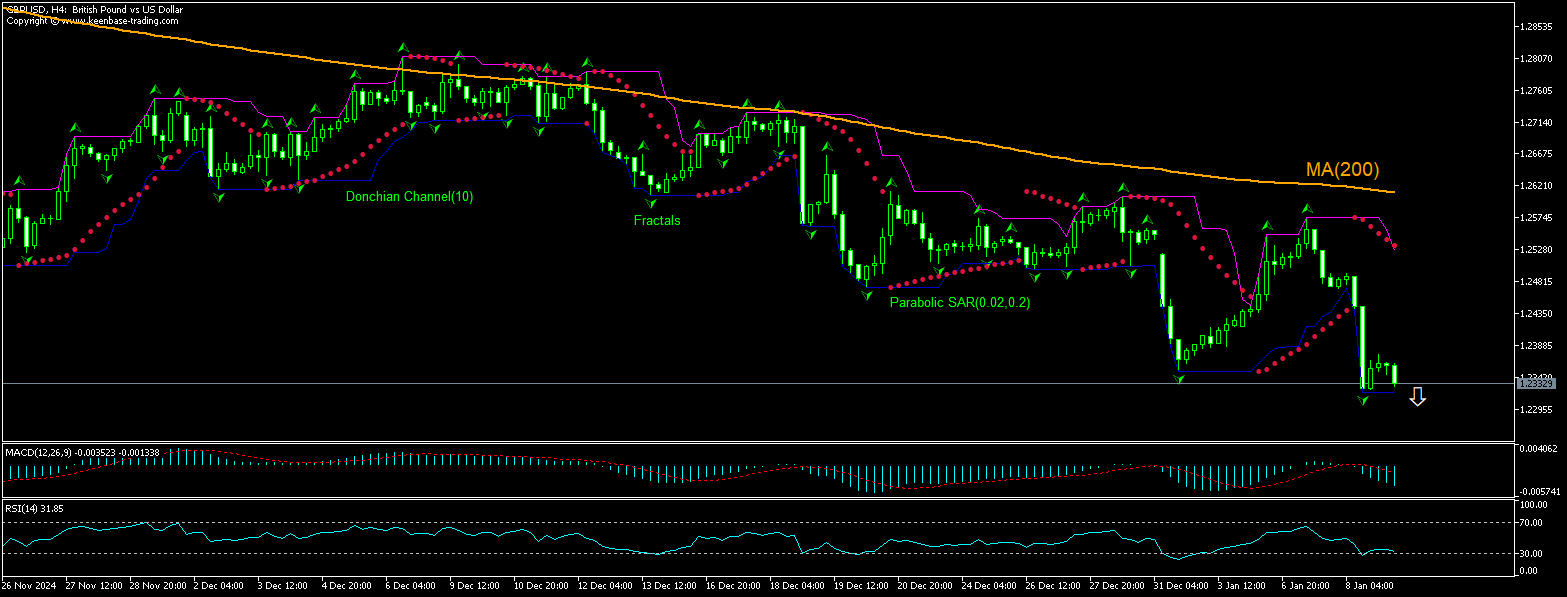Click the MA(200) text label
The height and width of the screenshot is (597, 1567).
pos(1342,170)
